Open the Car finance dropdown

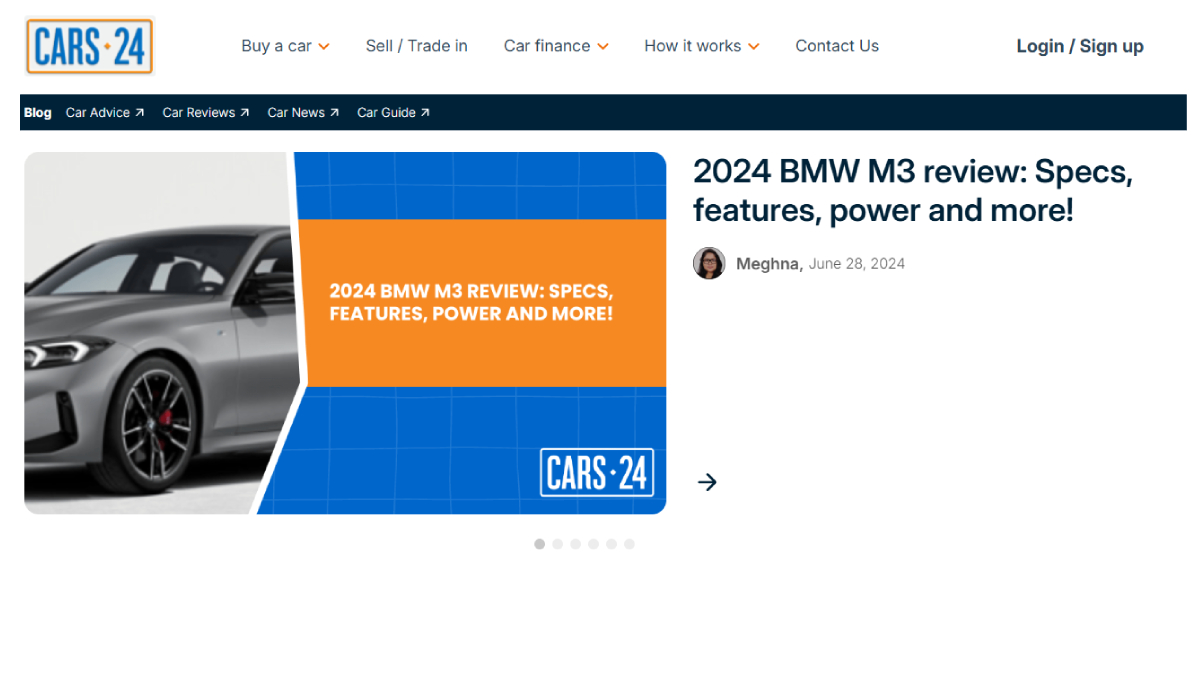(x=556, y=46)
